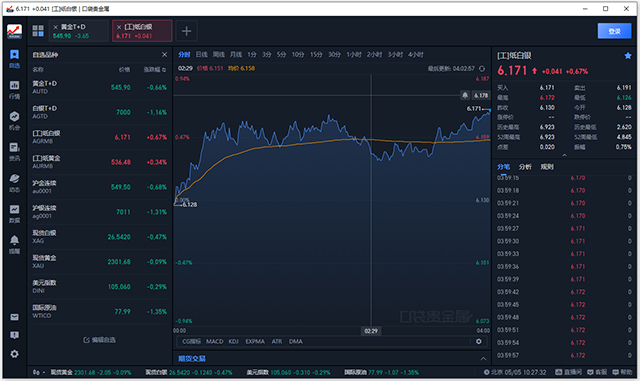Image resolution: width=640 pixels, height=381 pixels.
Task: Enable the CG indicator button
Action: point(191,341)
